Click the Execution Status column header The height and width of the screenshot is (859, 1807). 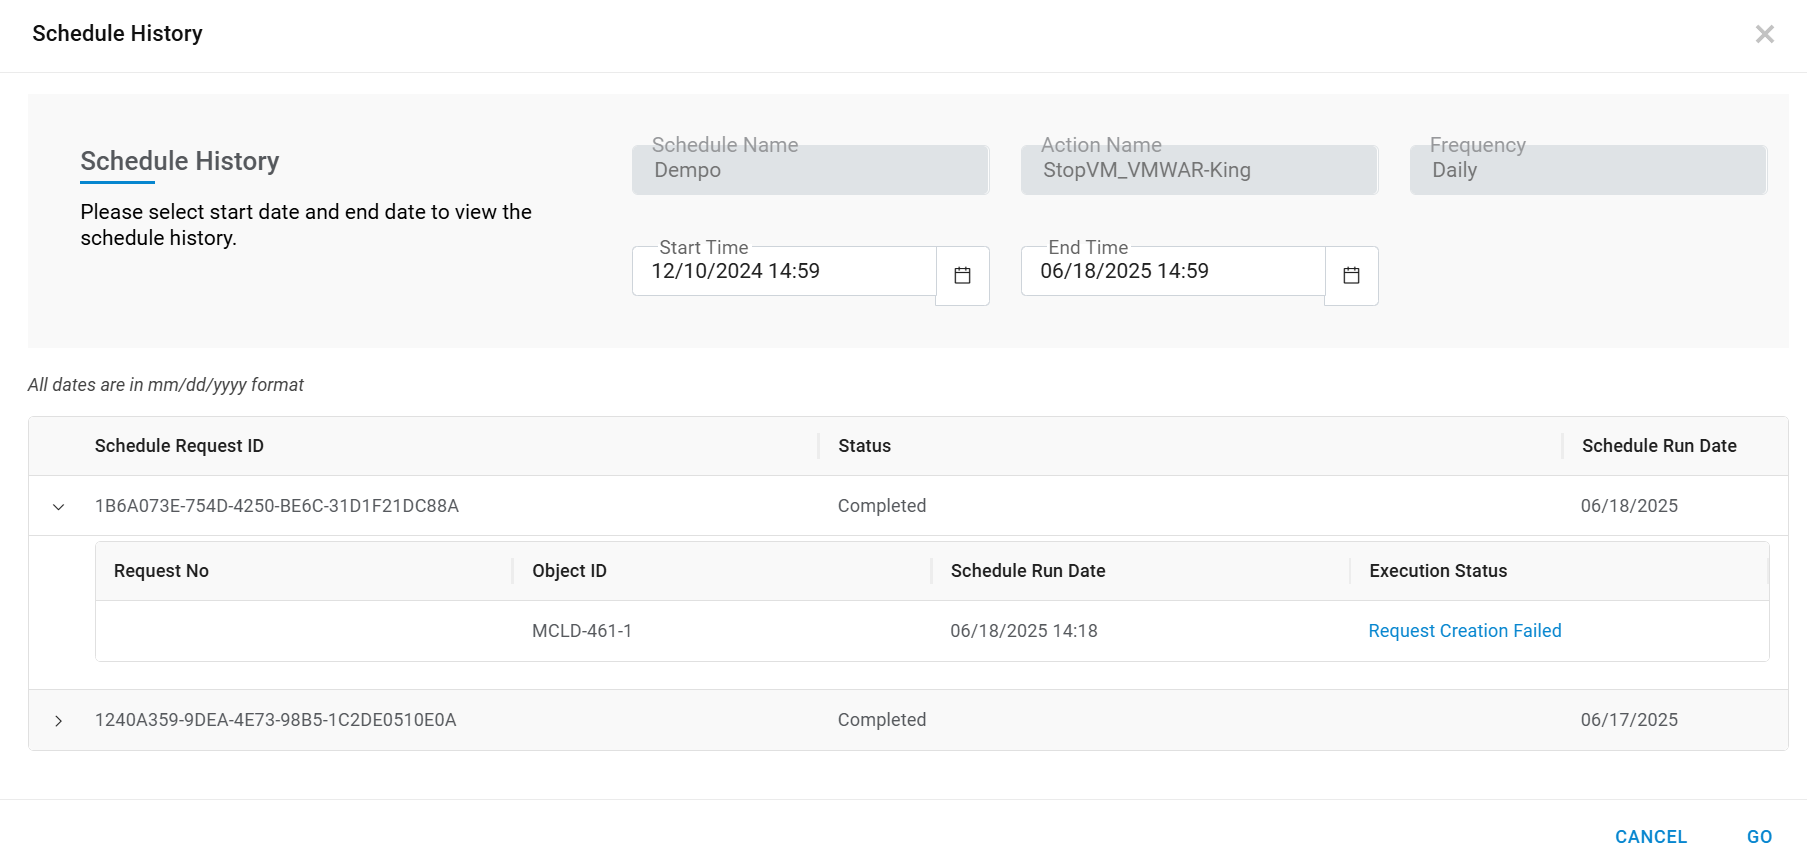click(x=1437, y=571)
